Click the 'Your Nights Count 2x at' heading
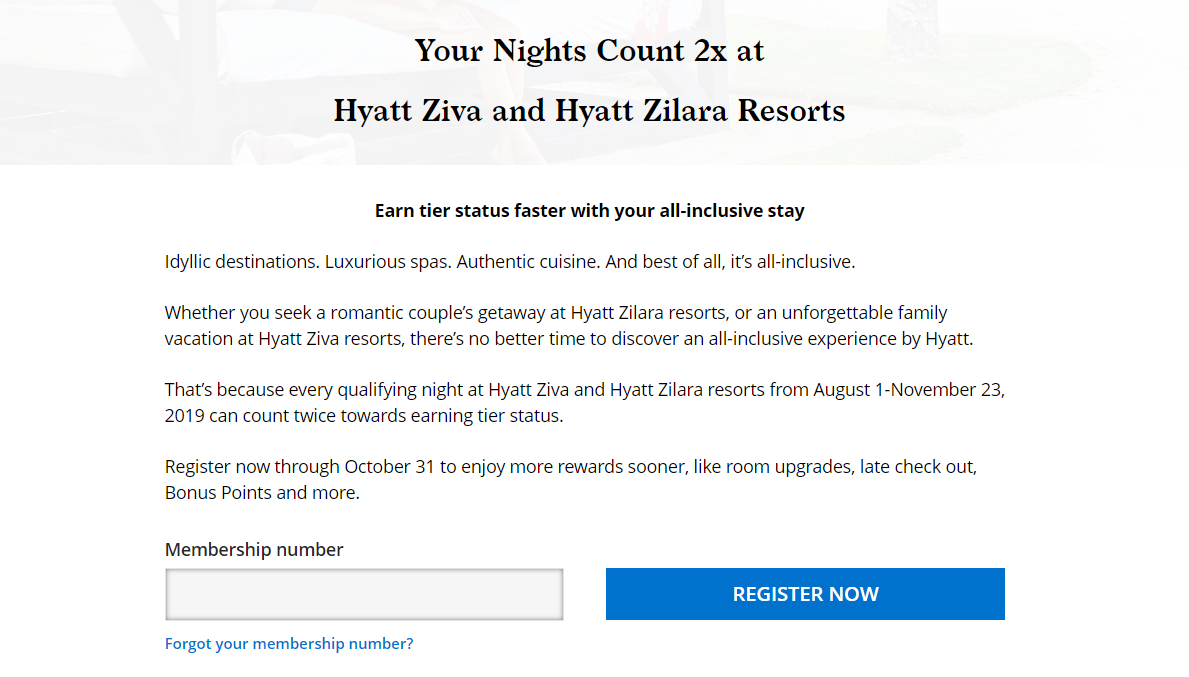 click(589, 50)
